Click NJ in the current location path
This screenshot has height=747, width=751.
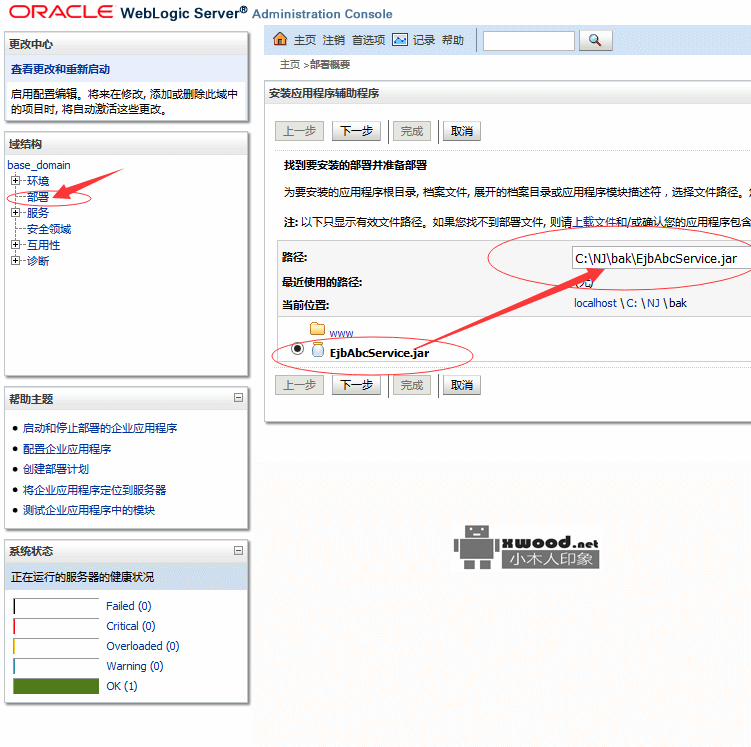click(653, 303)
